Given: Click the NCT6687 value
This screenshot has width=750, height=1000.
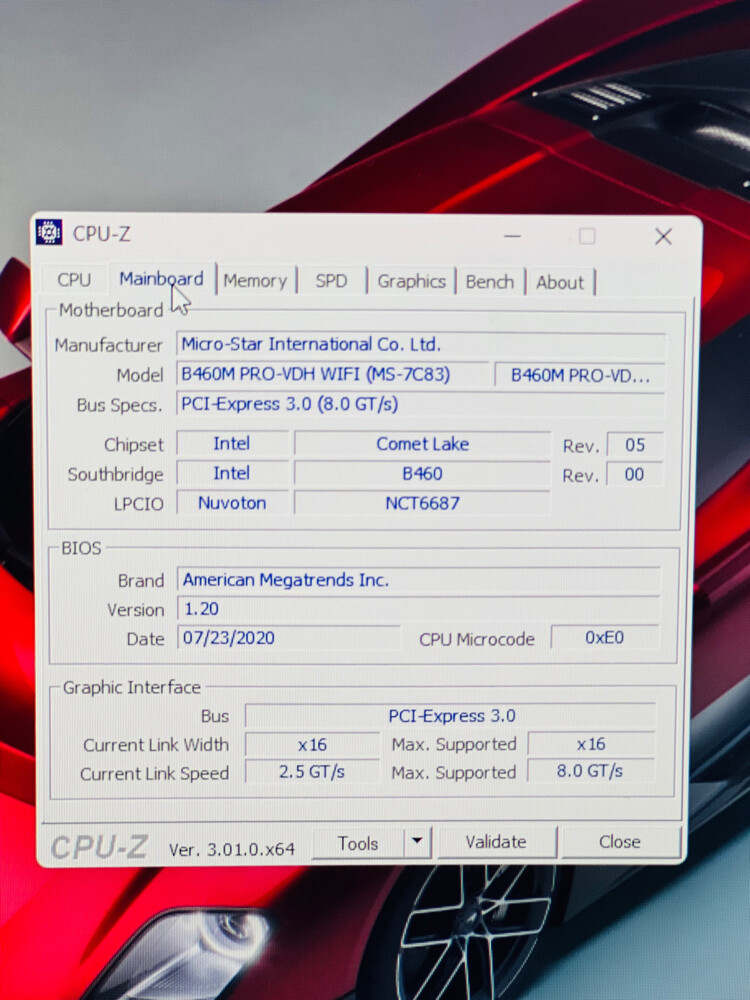Looking at the screenshot, I should pyautogui.click(x=422, y=503).
